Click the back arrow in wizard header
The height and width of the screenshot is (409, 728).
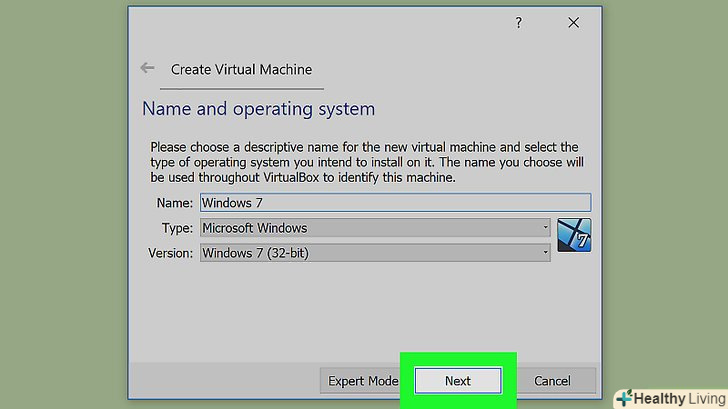click(148, 69)
